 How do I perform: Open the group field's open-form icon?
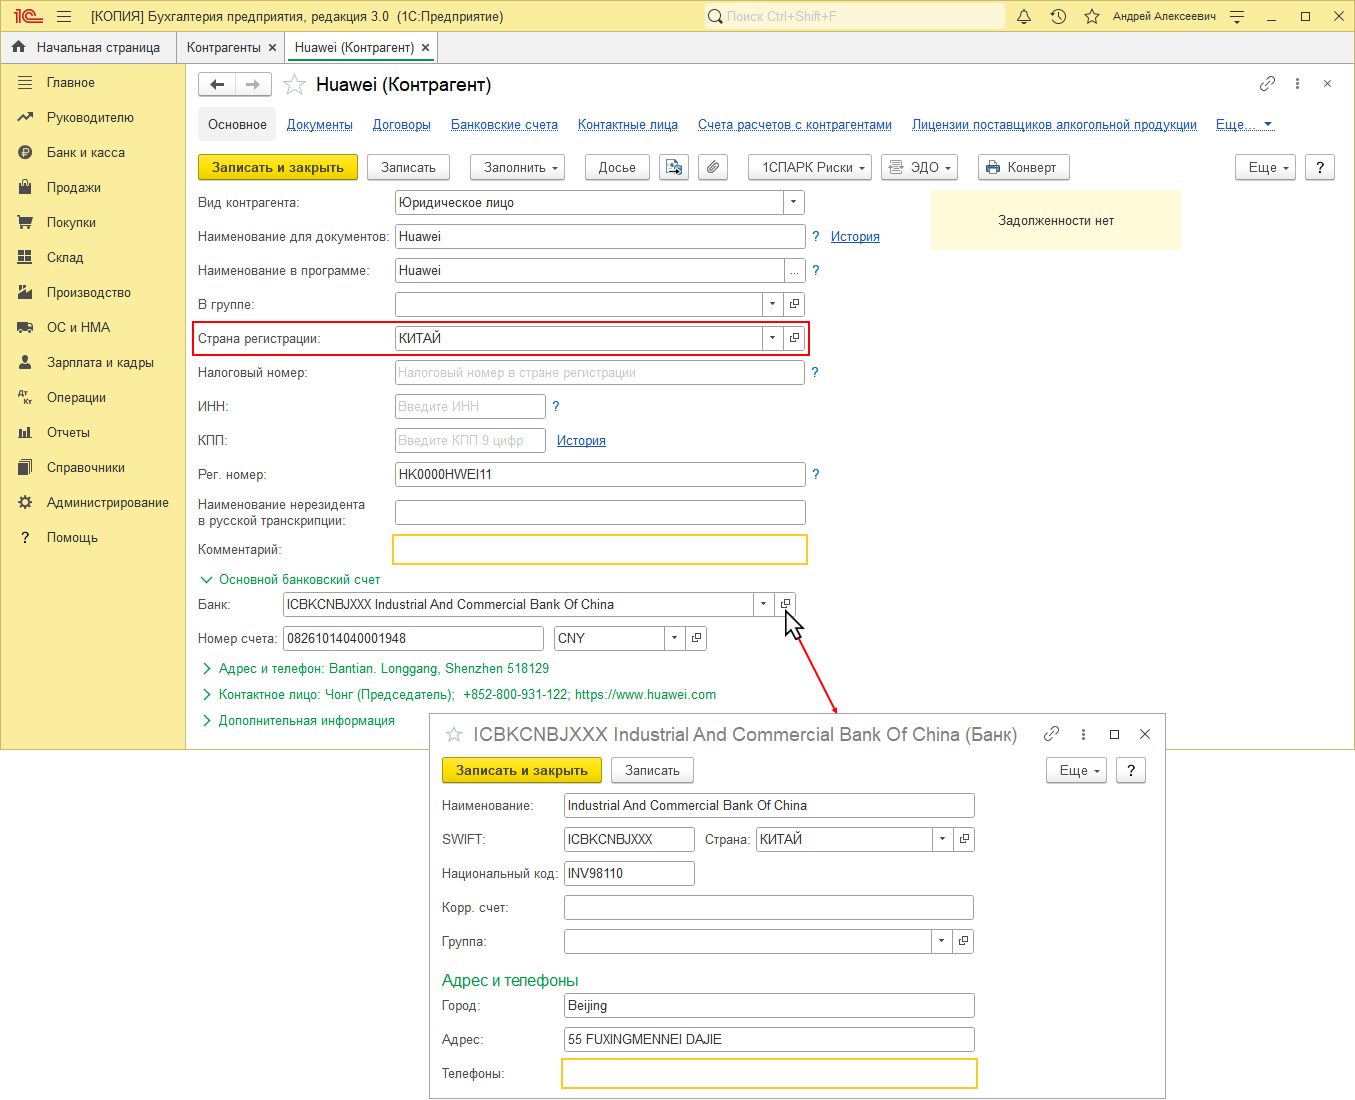[x=794, y=304]
